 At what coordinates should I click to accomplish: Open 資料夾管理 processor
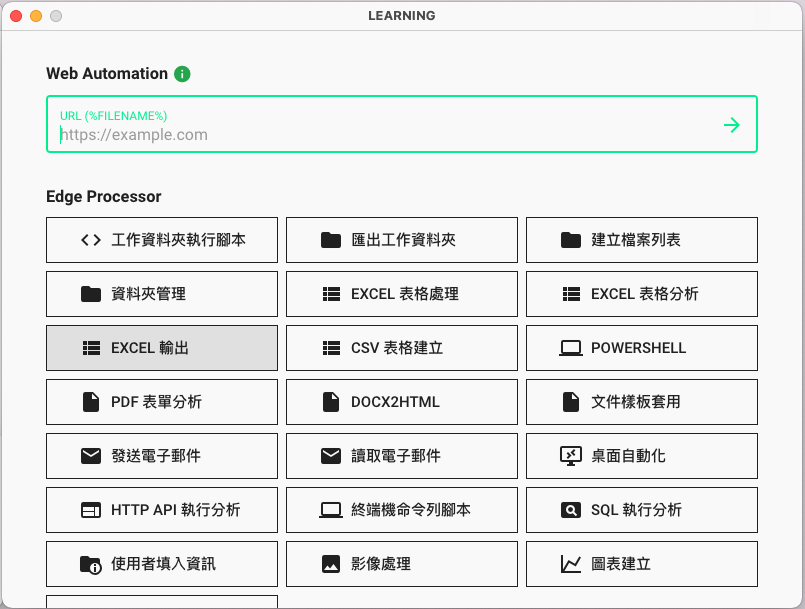pos(162,294)
